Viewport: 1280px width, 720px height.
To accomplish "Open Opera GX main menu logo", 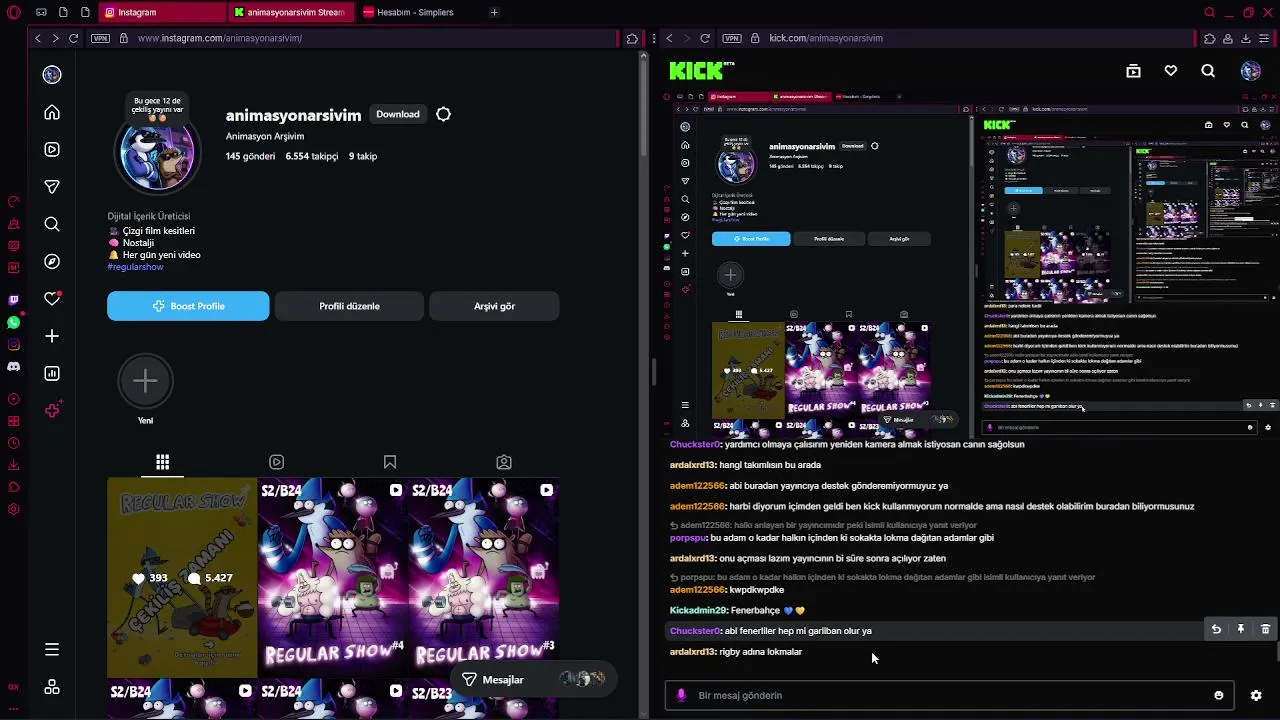I will [x=13, y=12].
